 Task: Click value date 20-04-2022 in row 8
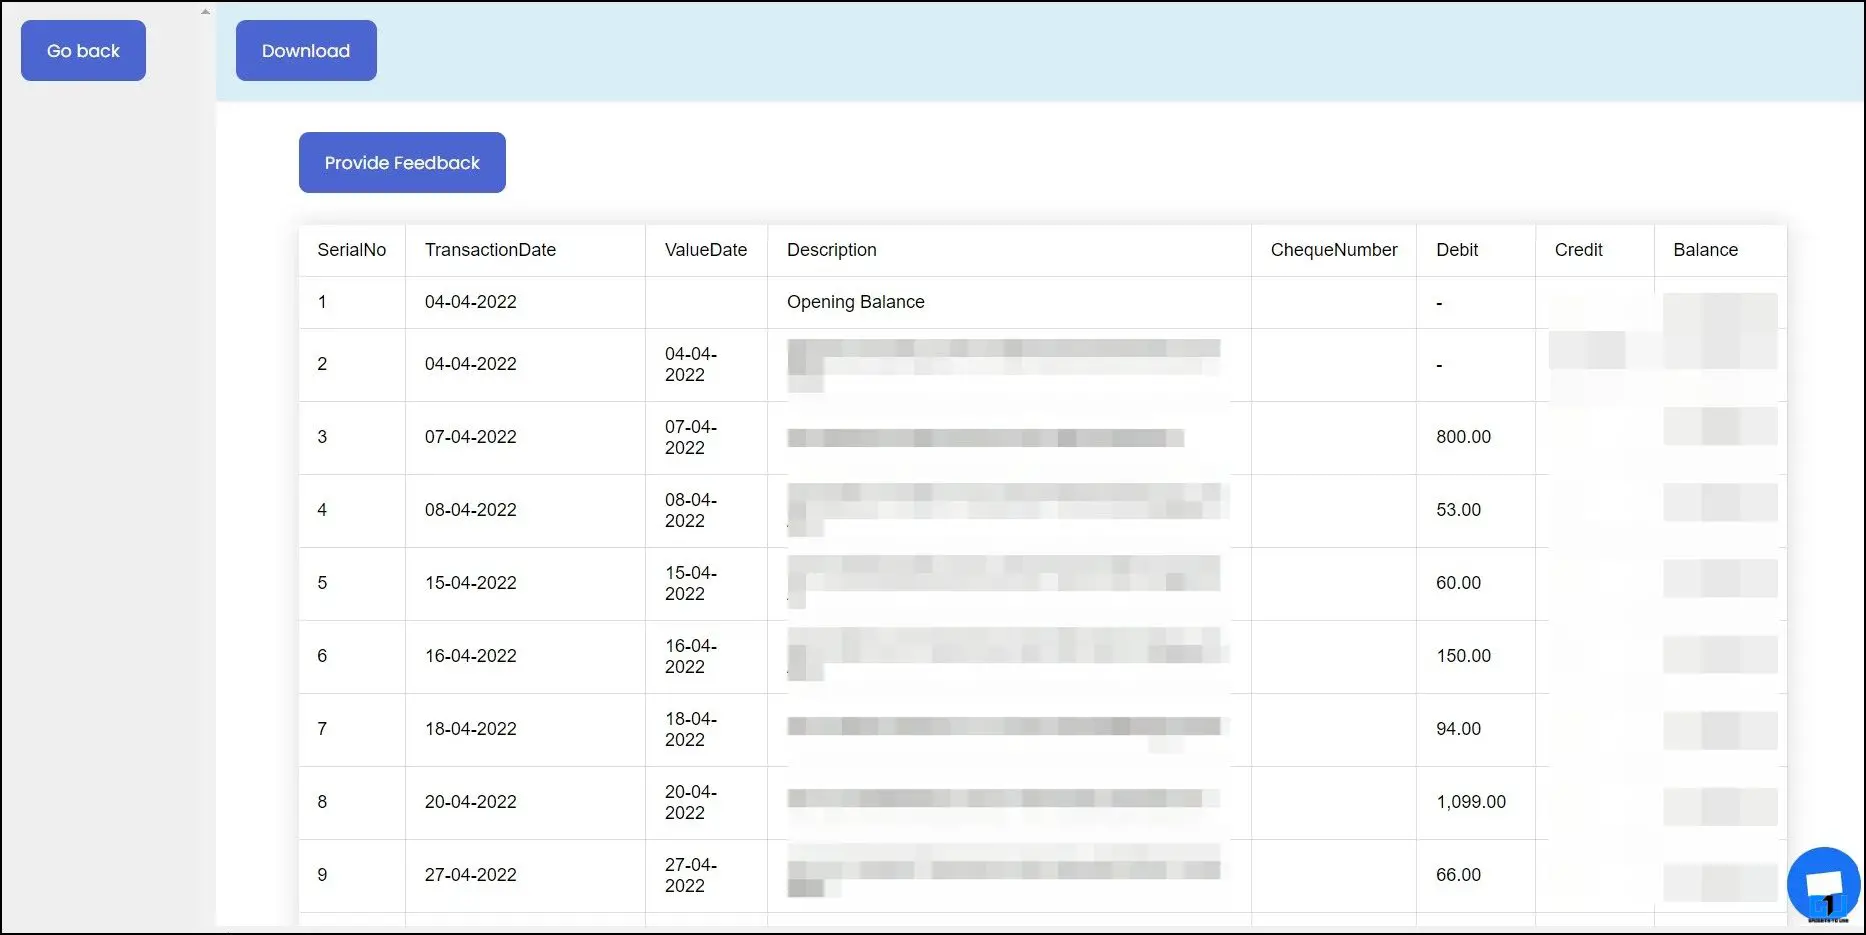[x=691, y=802]
